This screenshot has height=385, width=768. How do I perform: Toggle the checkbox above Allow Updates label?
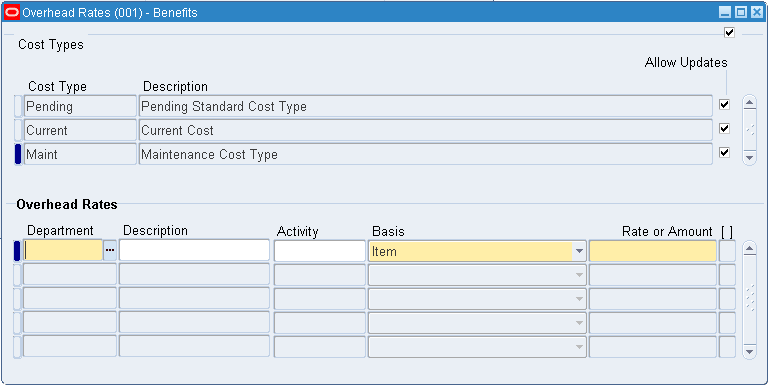pyautogui.click(x=729, y=32)
